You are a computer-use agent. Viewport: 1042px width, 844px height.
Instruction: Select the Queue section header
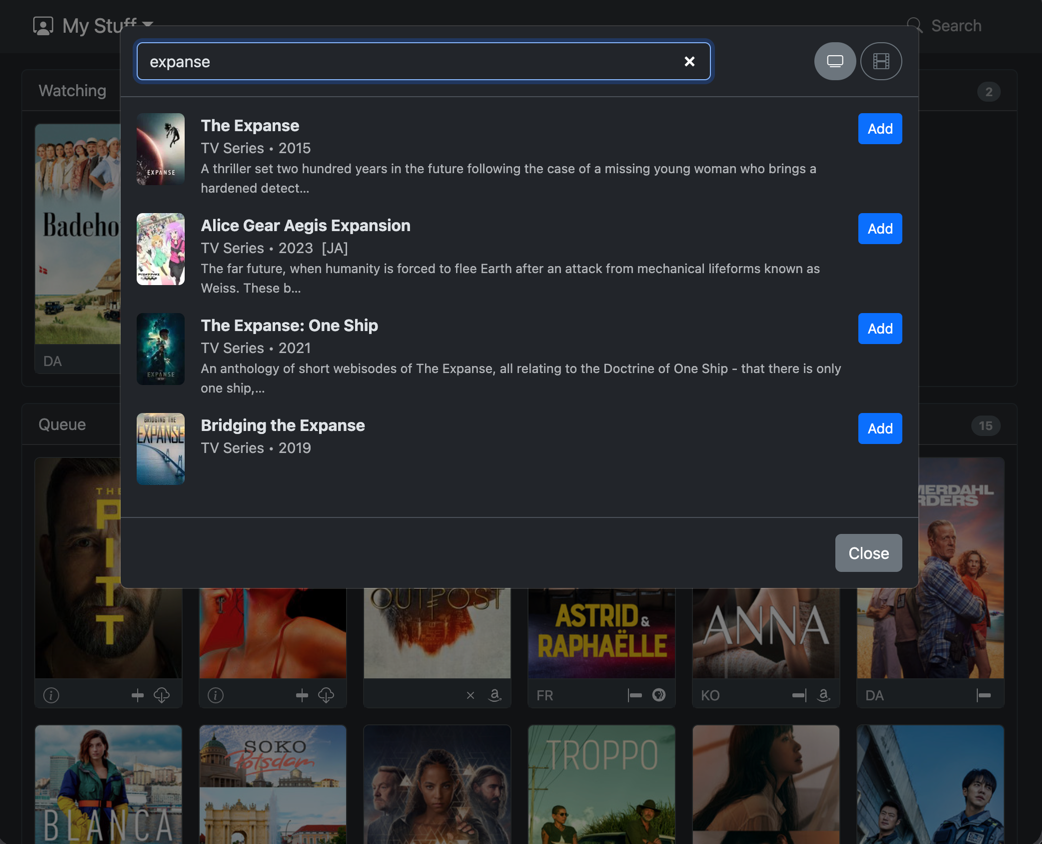(x=62, y=425)
